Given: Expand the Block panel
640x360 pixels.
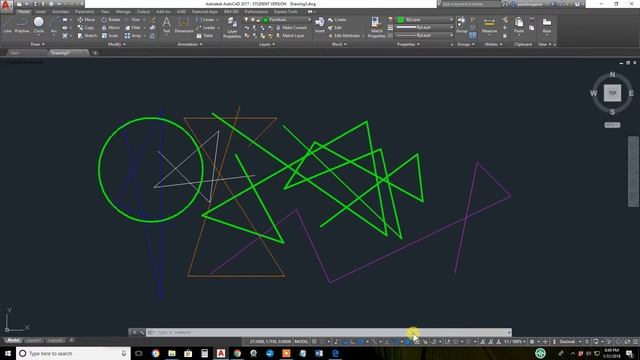Looking at the screenshot, I should tap(339, 44).
